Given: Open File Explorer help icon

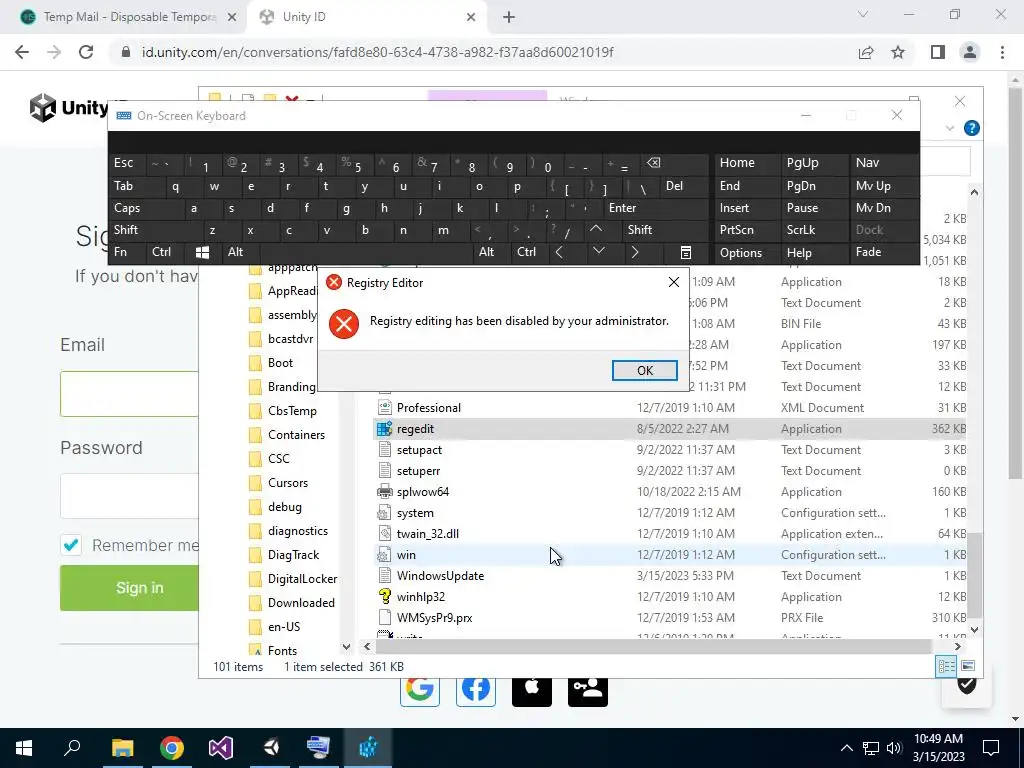Looking at the screenshot, I should (x=971, y=128).
